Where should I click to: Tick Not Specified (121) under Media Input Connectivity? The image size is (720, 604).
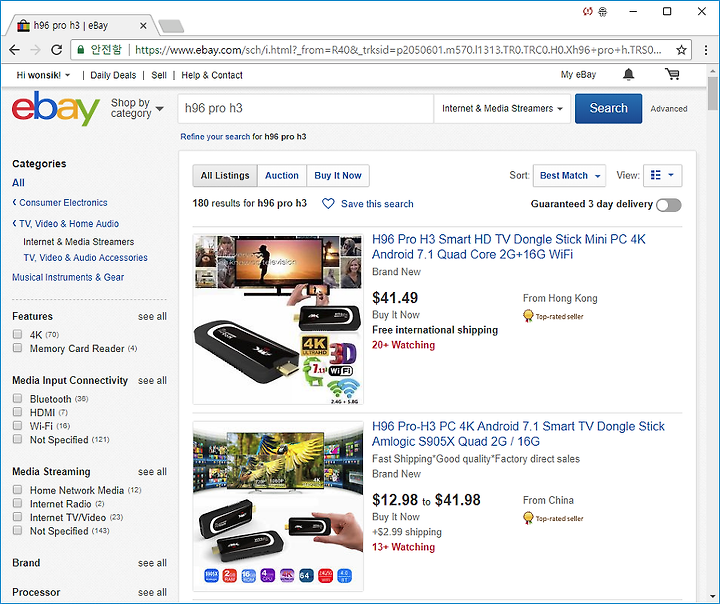coord(17,439)
